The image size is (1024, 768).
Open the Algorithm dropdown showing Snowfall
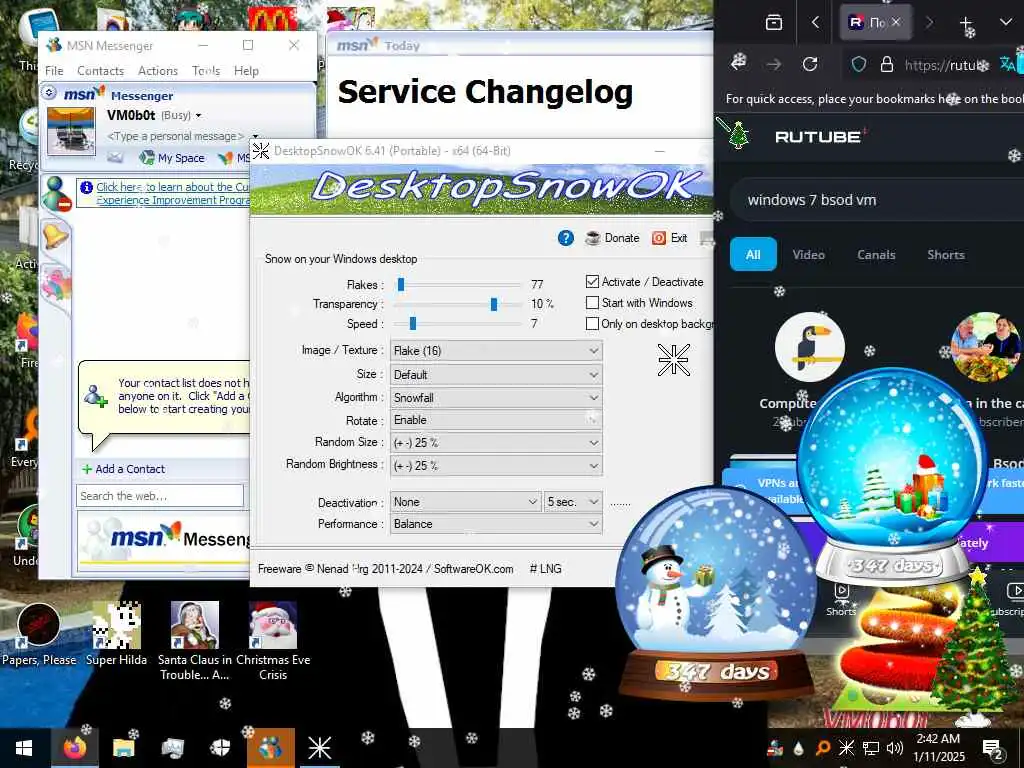click(496, 398)
